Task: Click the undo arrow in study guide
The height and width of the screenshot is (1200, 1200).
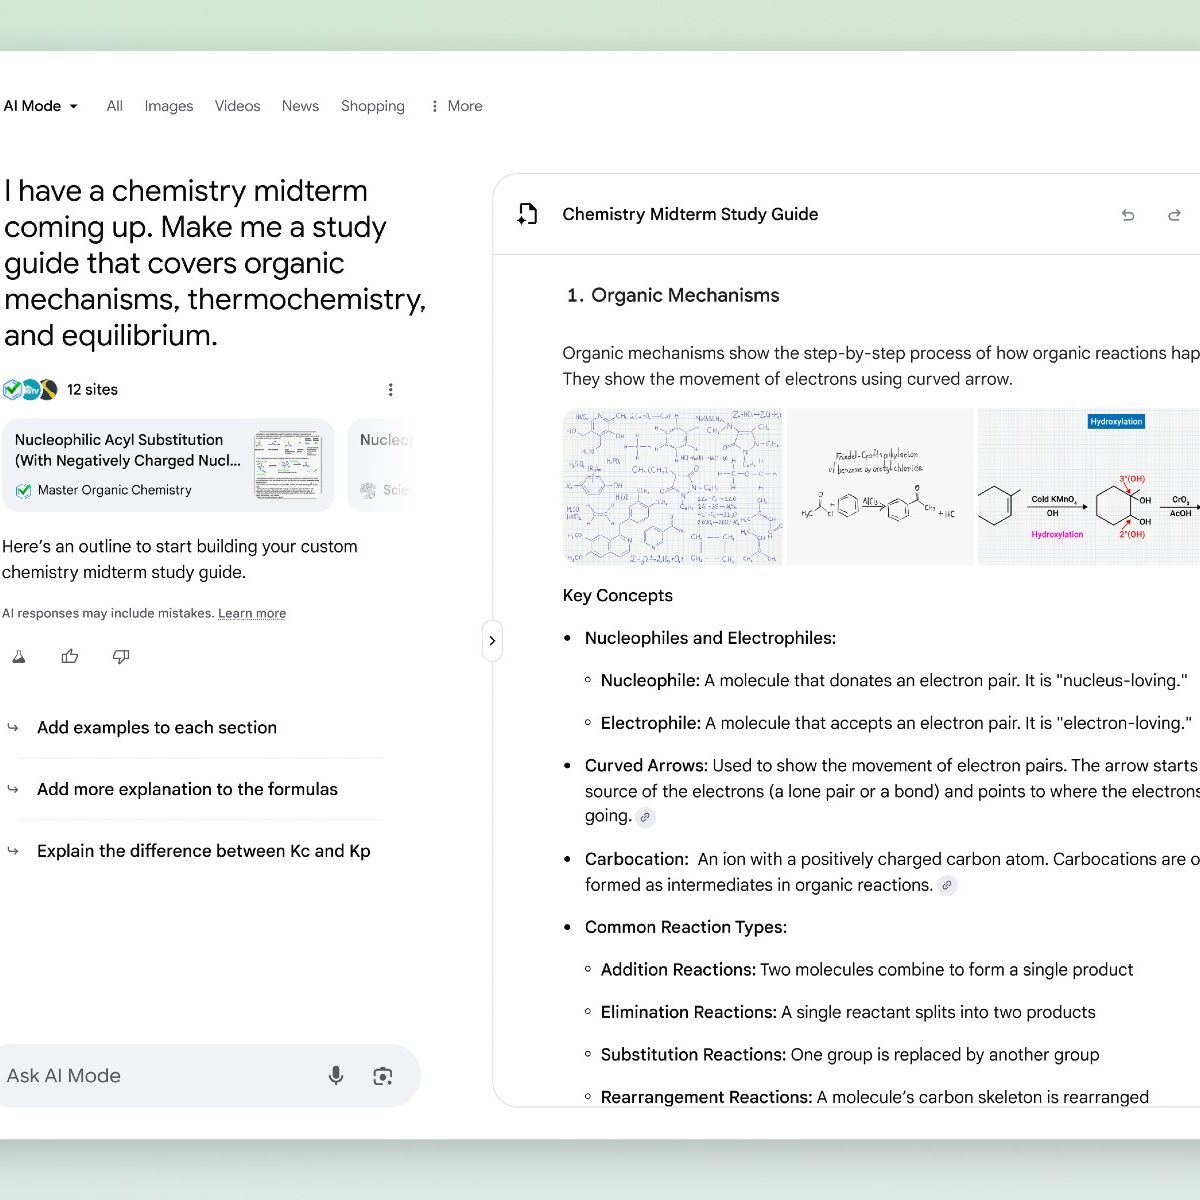Action: [x=1128, y=215]
